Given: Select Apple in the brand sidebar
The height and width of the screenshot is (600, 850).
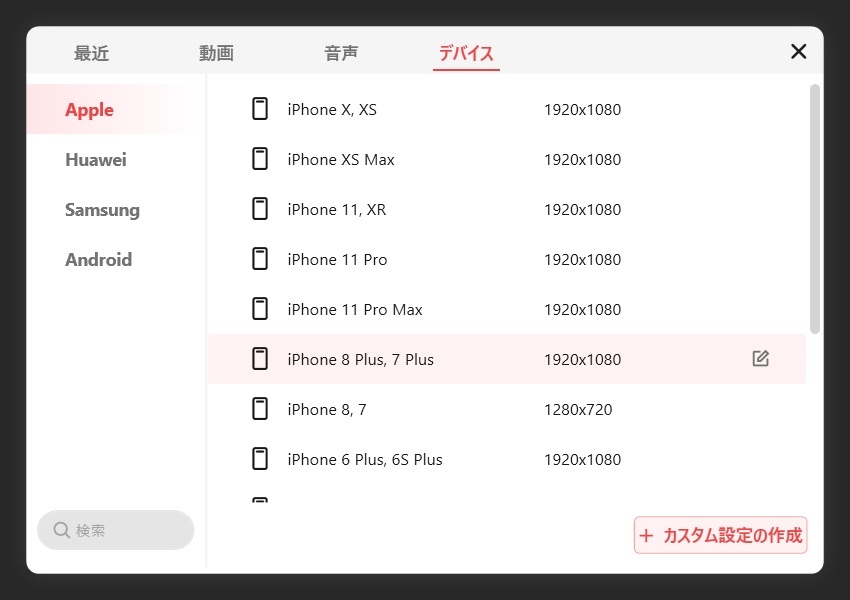Looking at the screenshot, I should (x=90, y=110).
